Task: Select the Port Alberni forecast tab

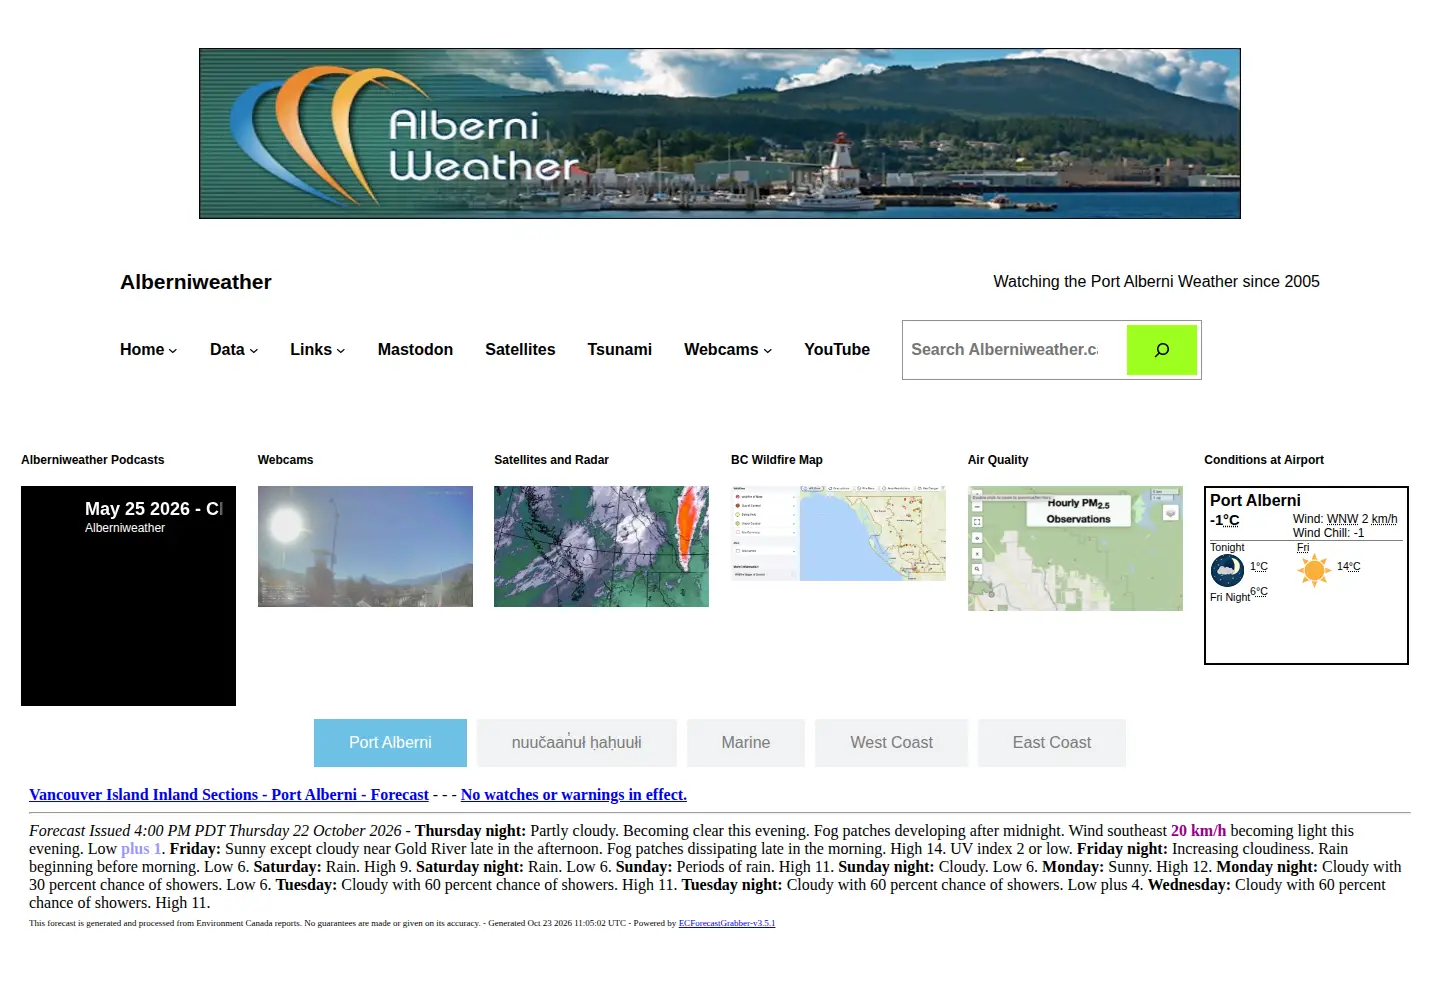Action: [x=390, y=743]
